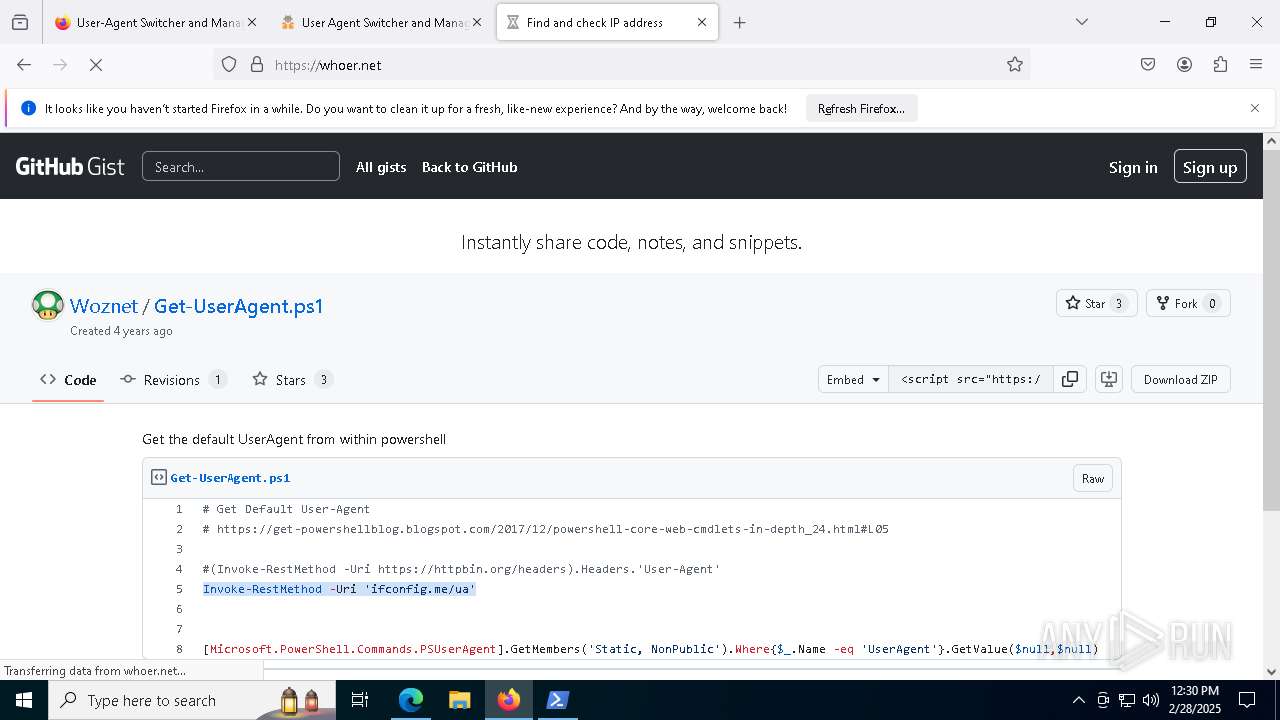The image size is (1280, 720).
Task: Click the code file icon beside filename
Action: click(158, 478)
